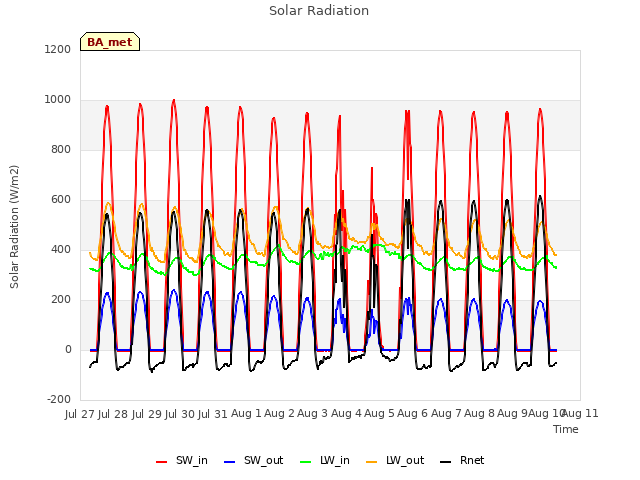Click the Jul 28 x-axis tick label
640x480 pixels.
(113, 414)
